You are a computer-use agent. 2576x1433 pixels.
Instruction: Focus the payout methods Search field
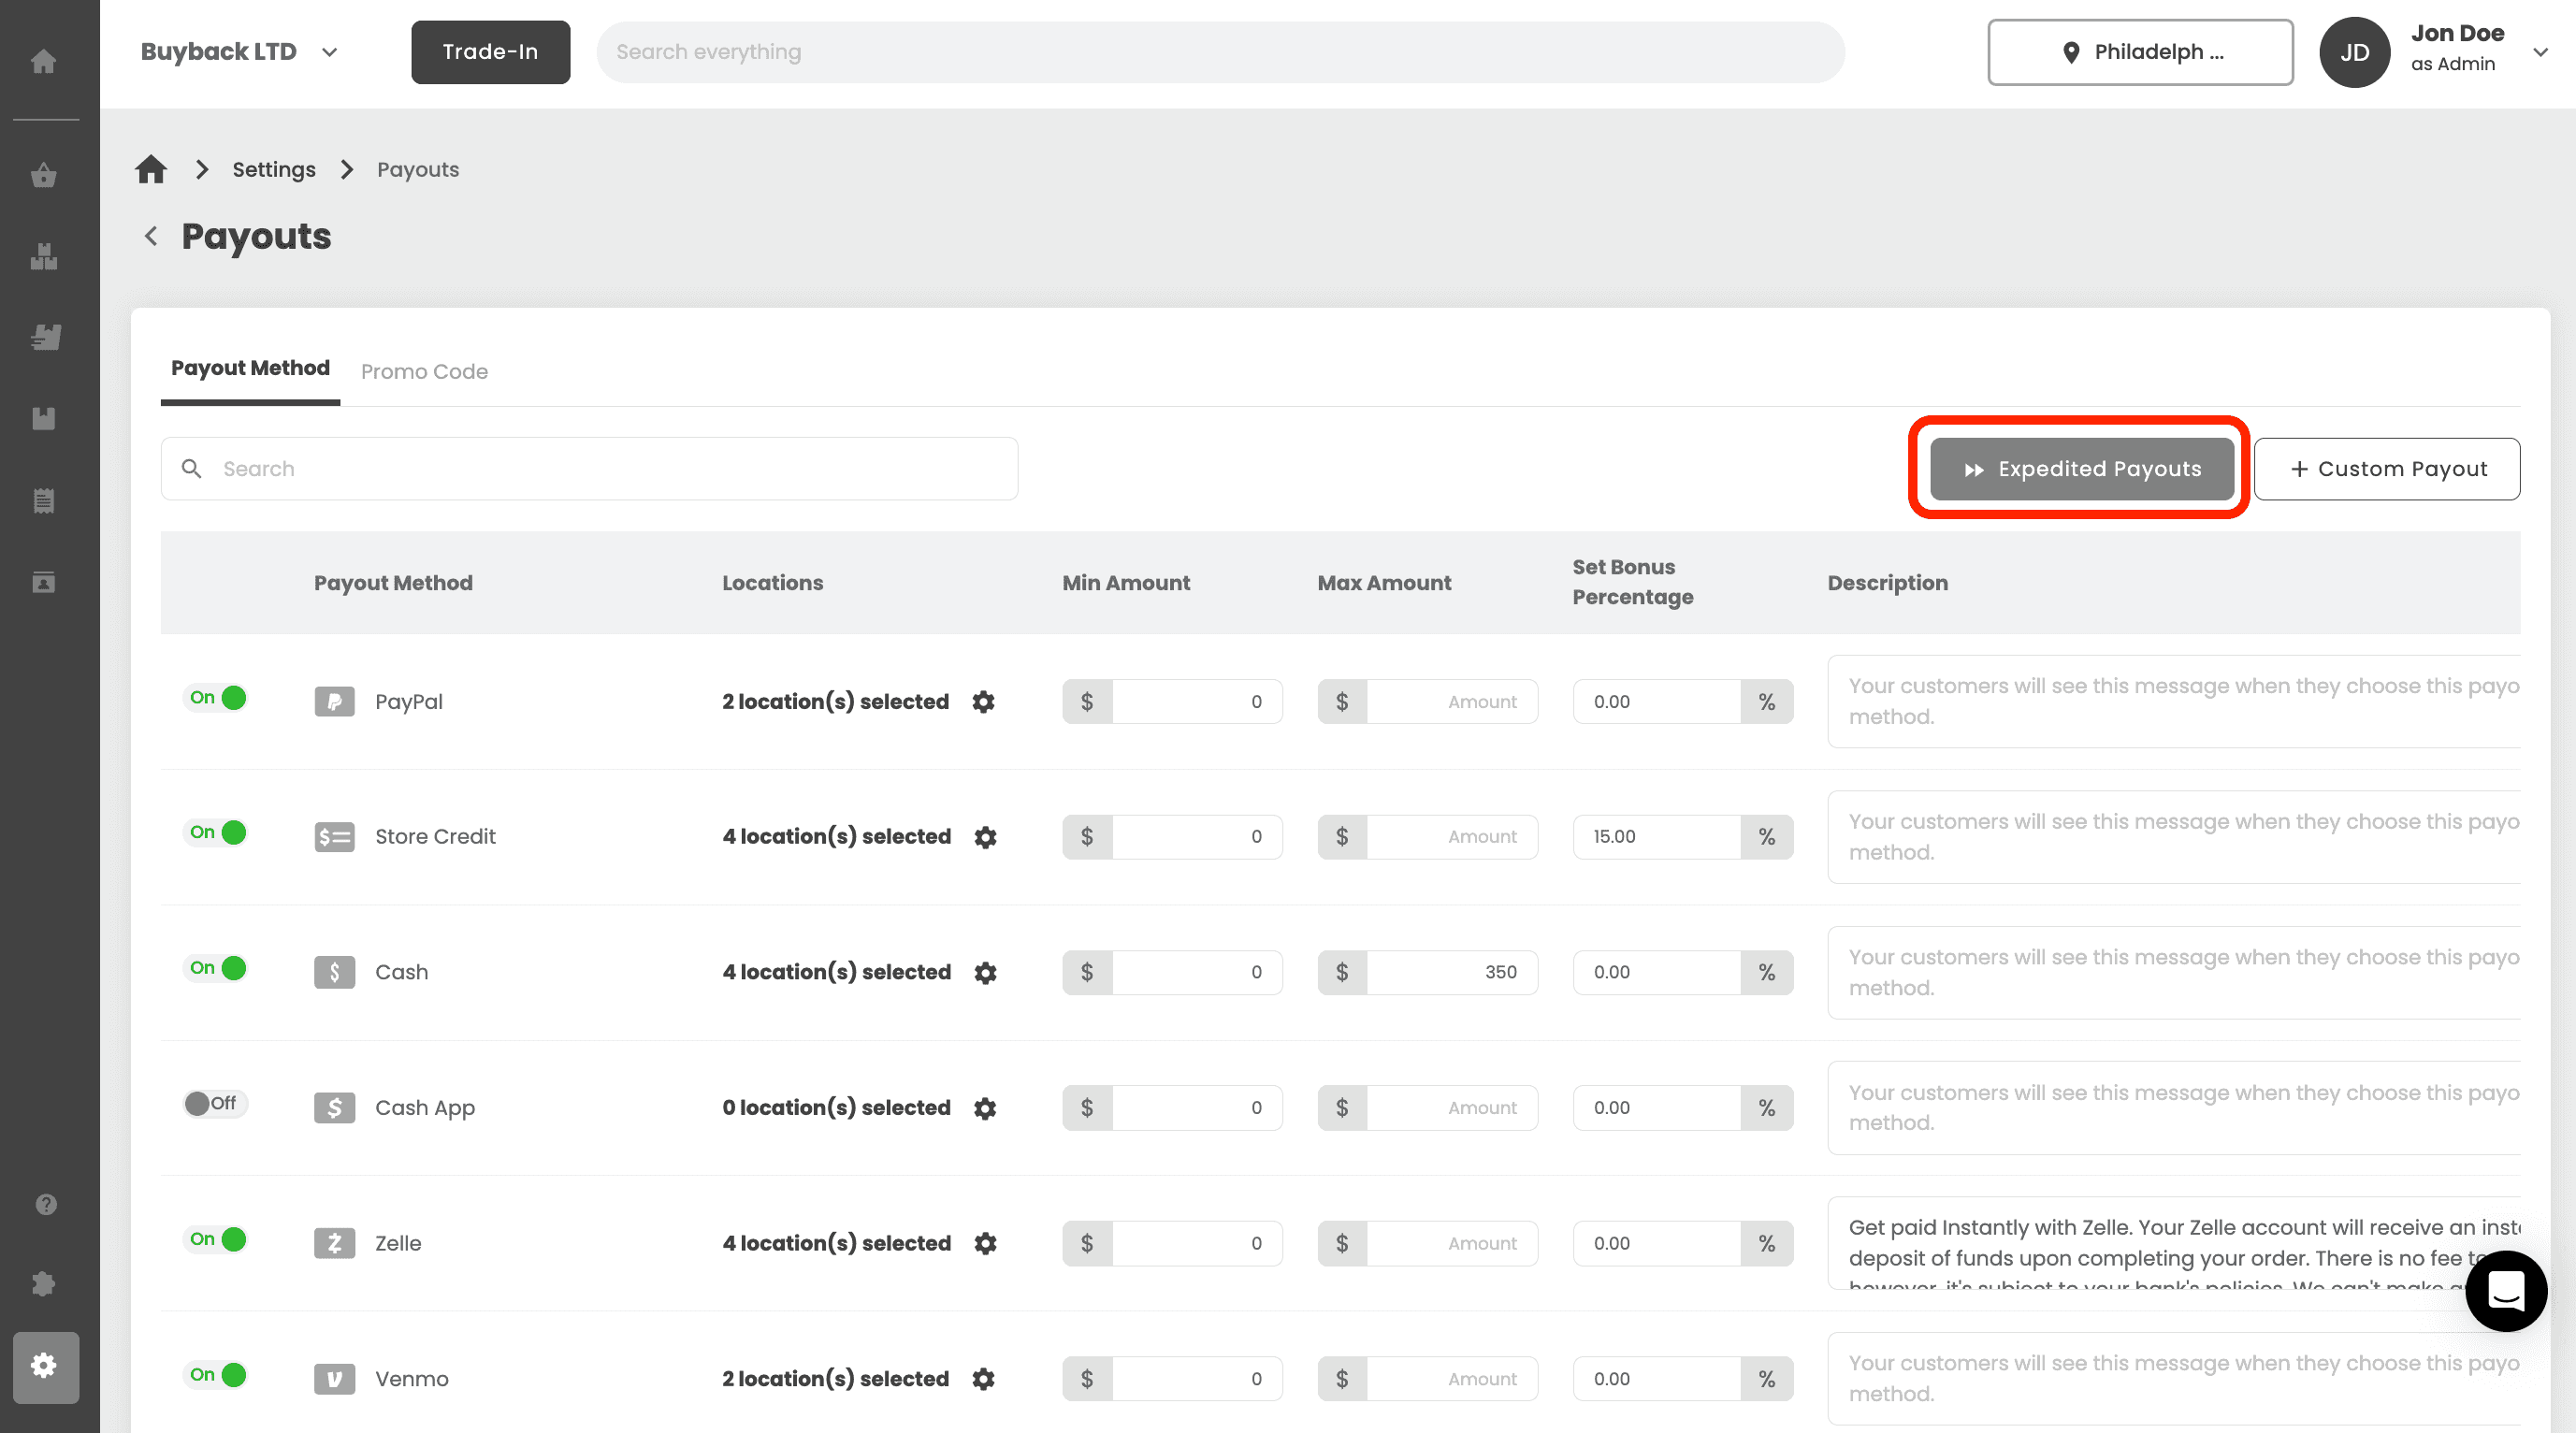tap(589, 469)
